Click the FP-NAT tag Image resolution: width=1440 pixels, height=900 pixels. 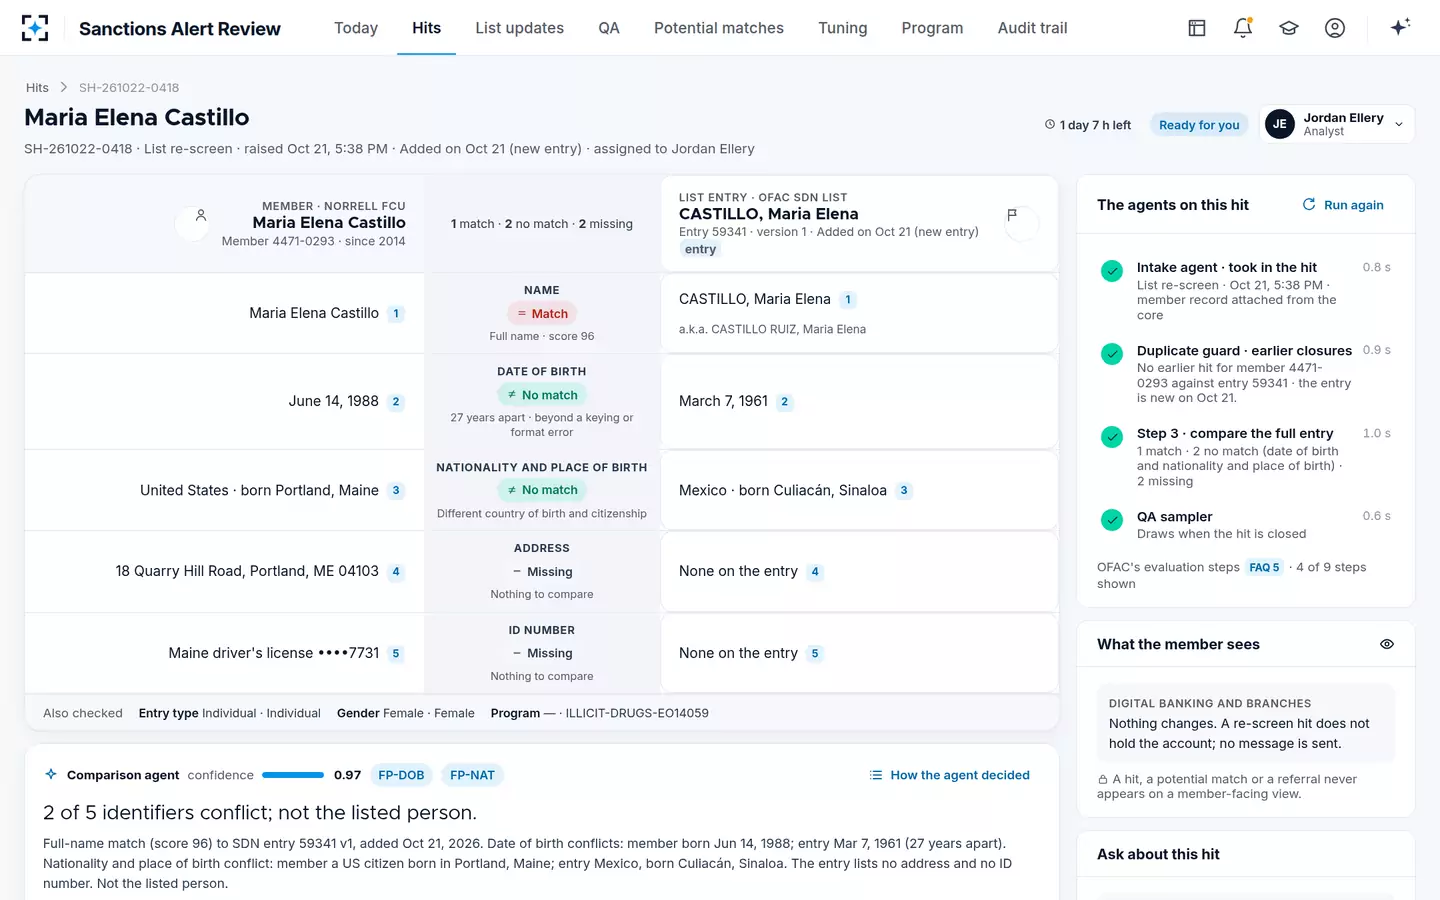point(472,775)
